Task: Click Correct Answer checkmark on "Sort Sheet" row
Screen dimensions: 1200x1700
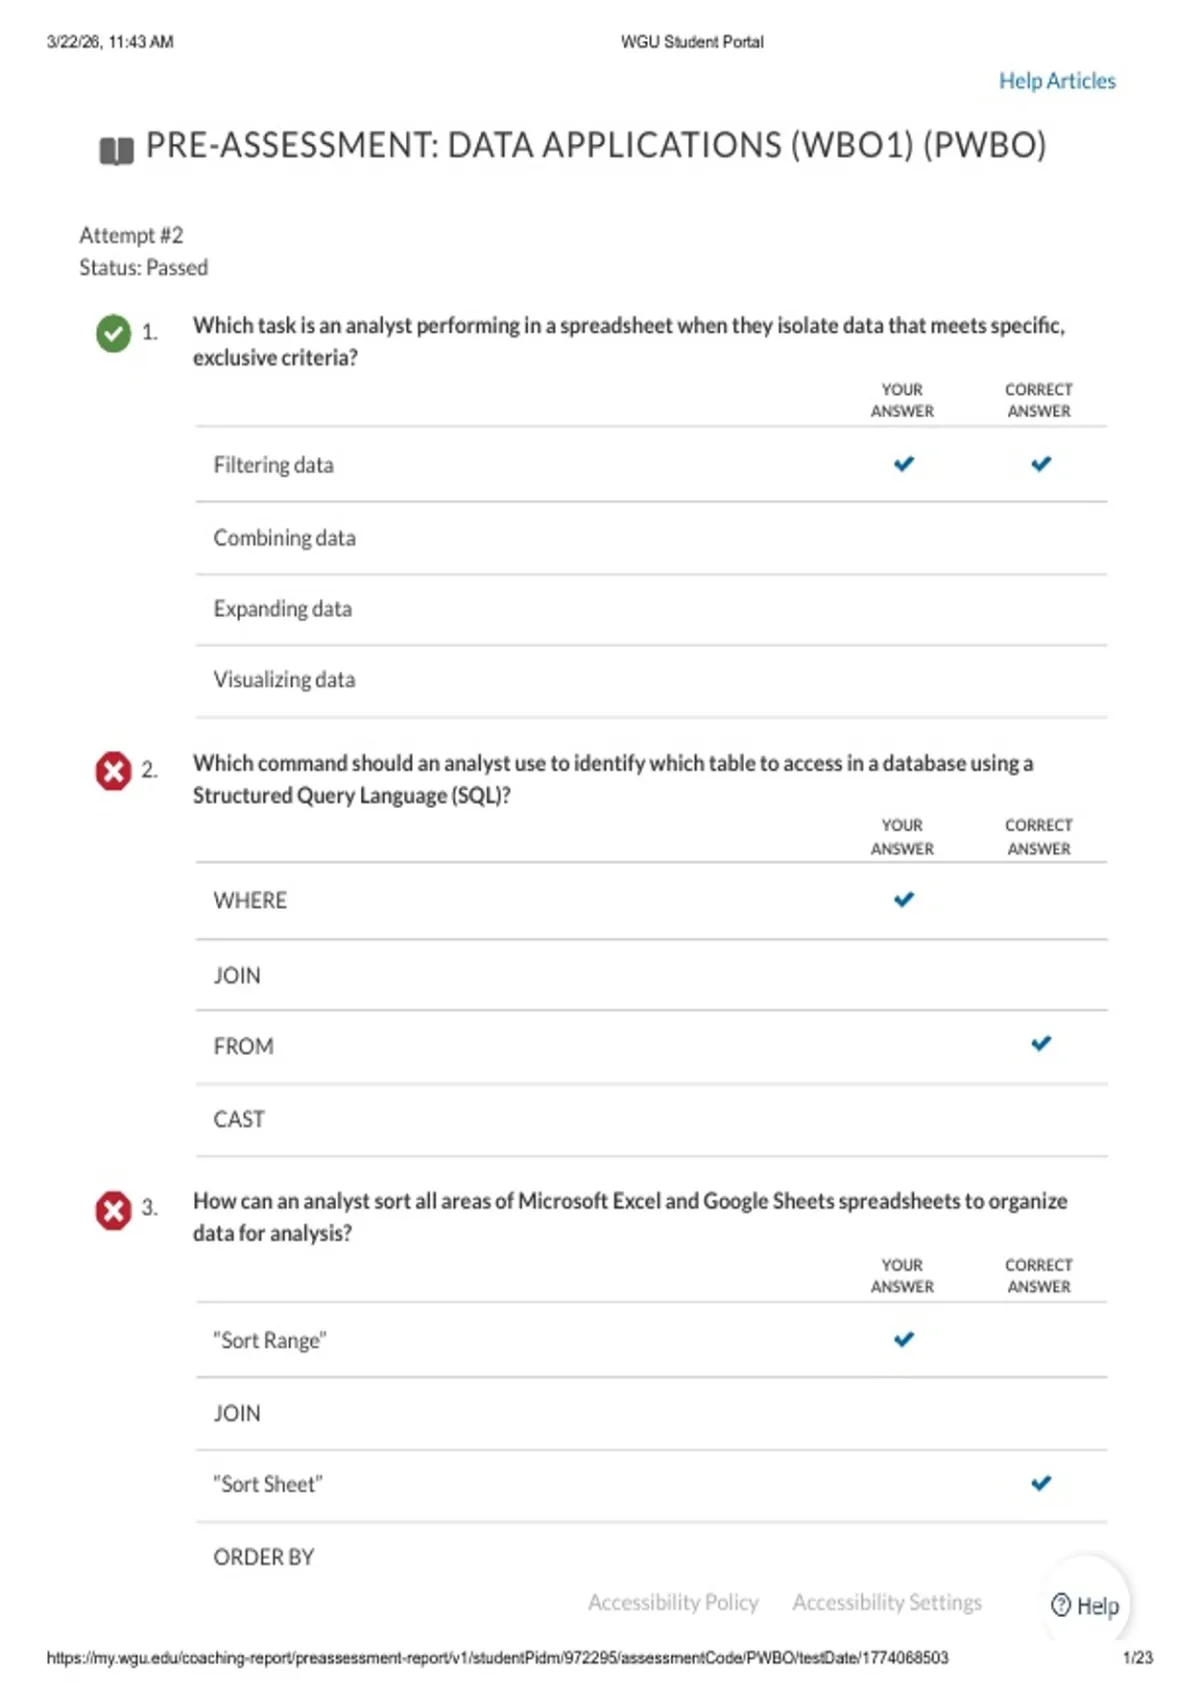Action: [1041, 1483]
